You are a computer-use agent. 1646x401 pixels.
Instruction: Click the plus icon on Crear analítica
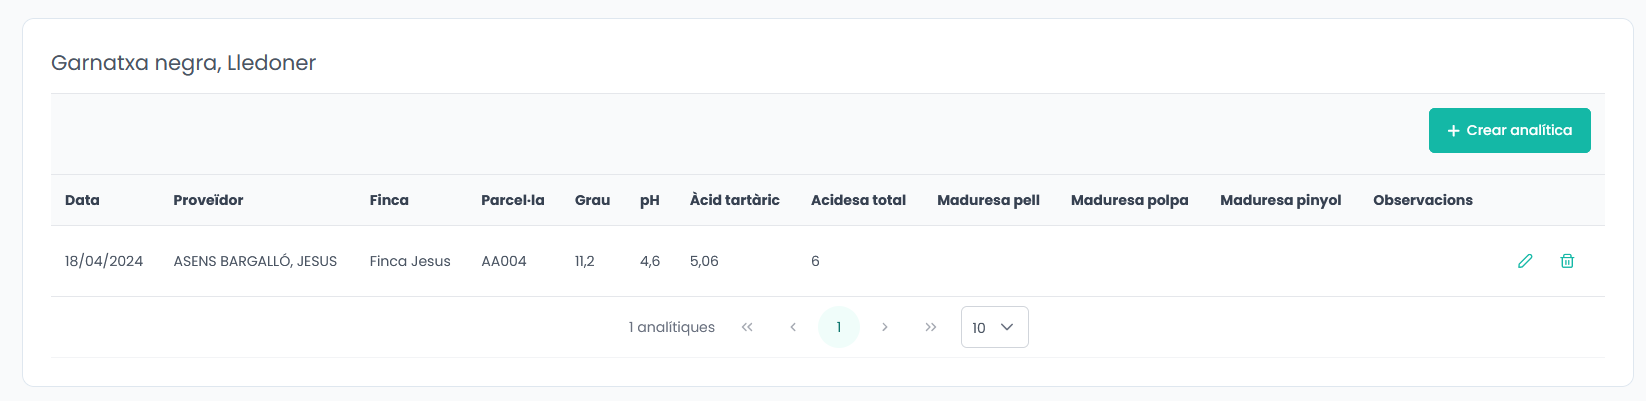(1454, 131)
